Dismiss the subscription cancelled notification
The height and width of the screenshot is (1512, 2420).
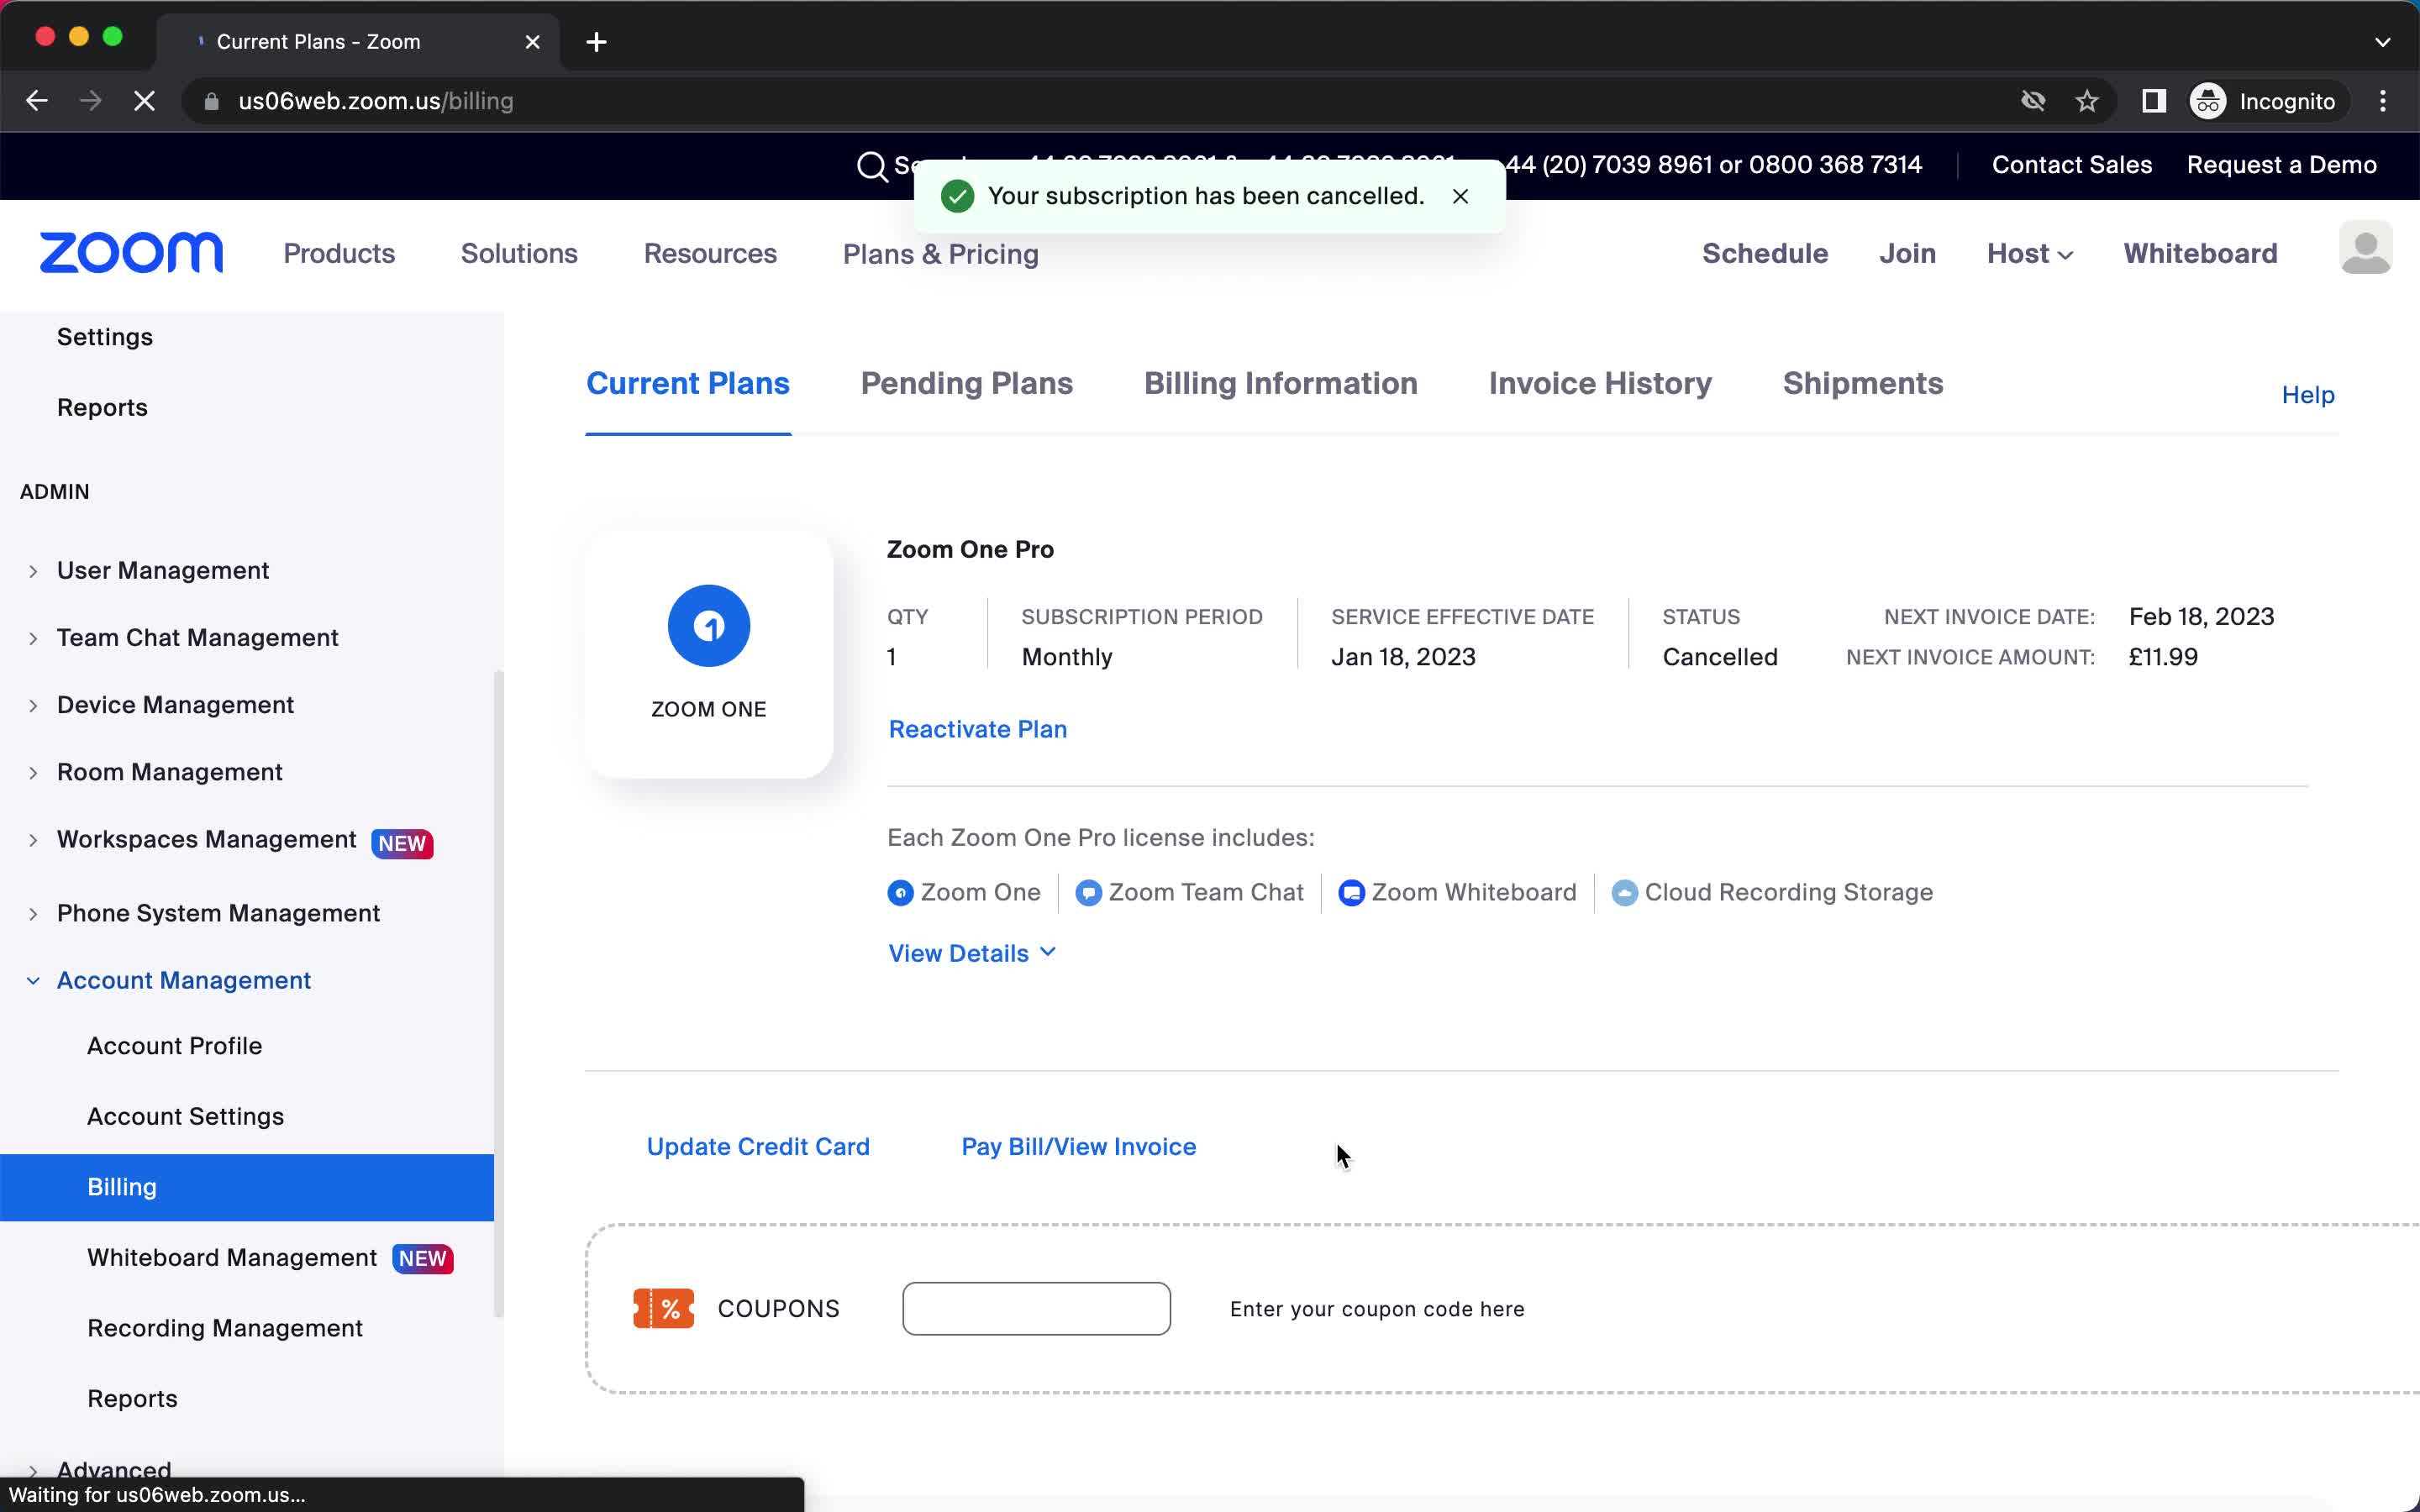1460,196
